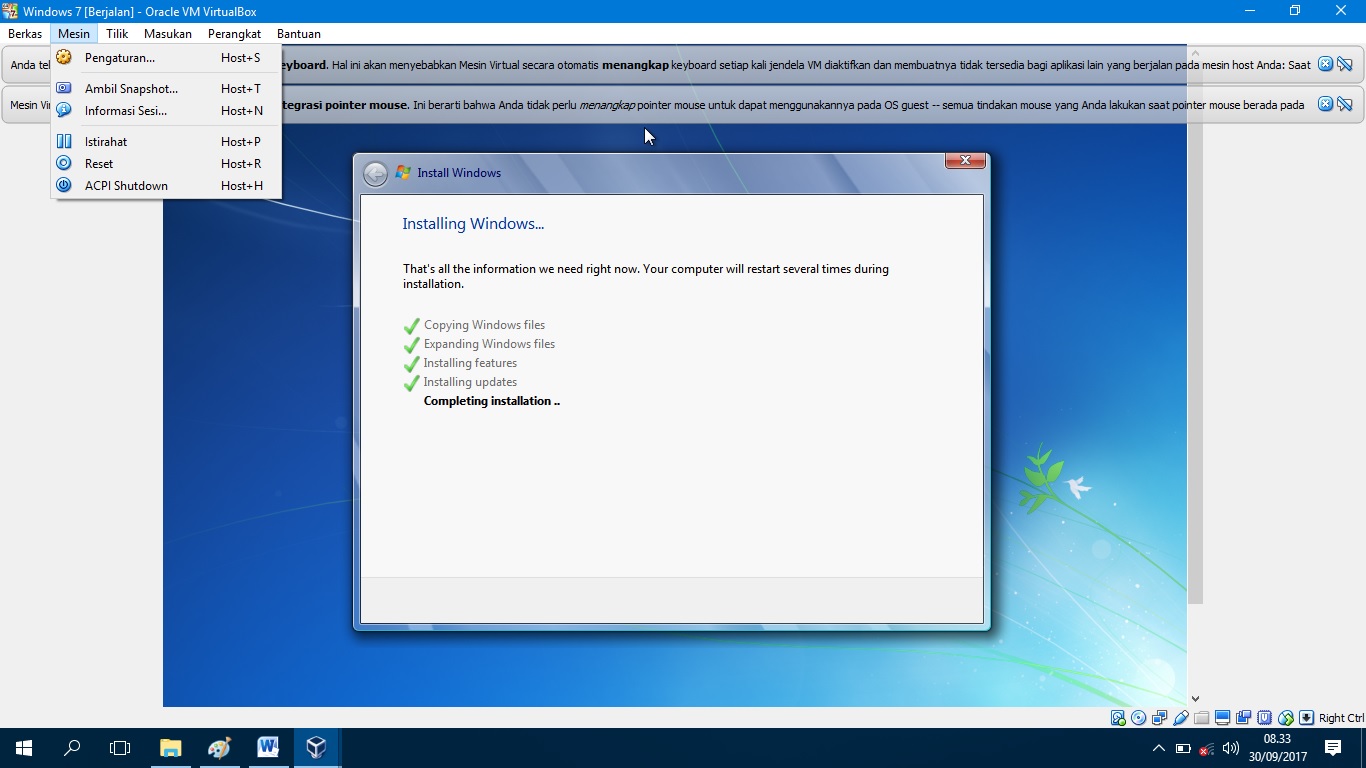Dismiss the keyboard capture notification

click(1325, 64)
